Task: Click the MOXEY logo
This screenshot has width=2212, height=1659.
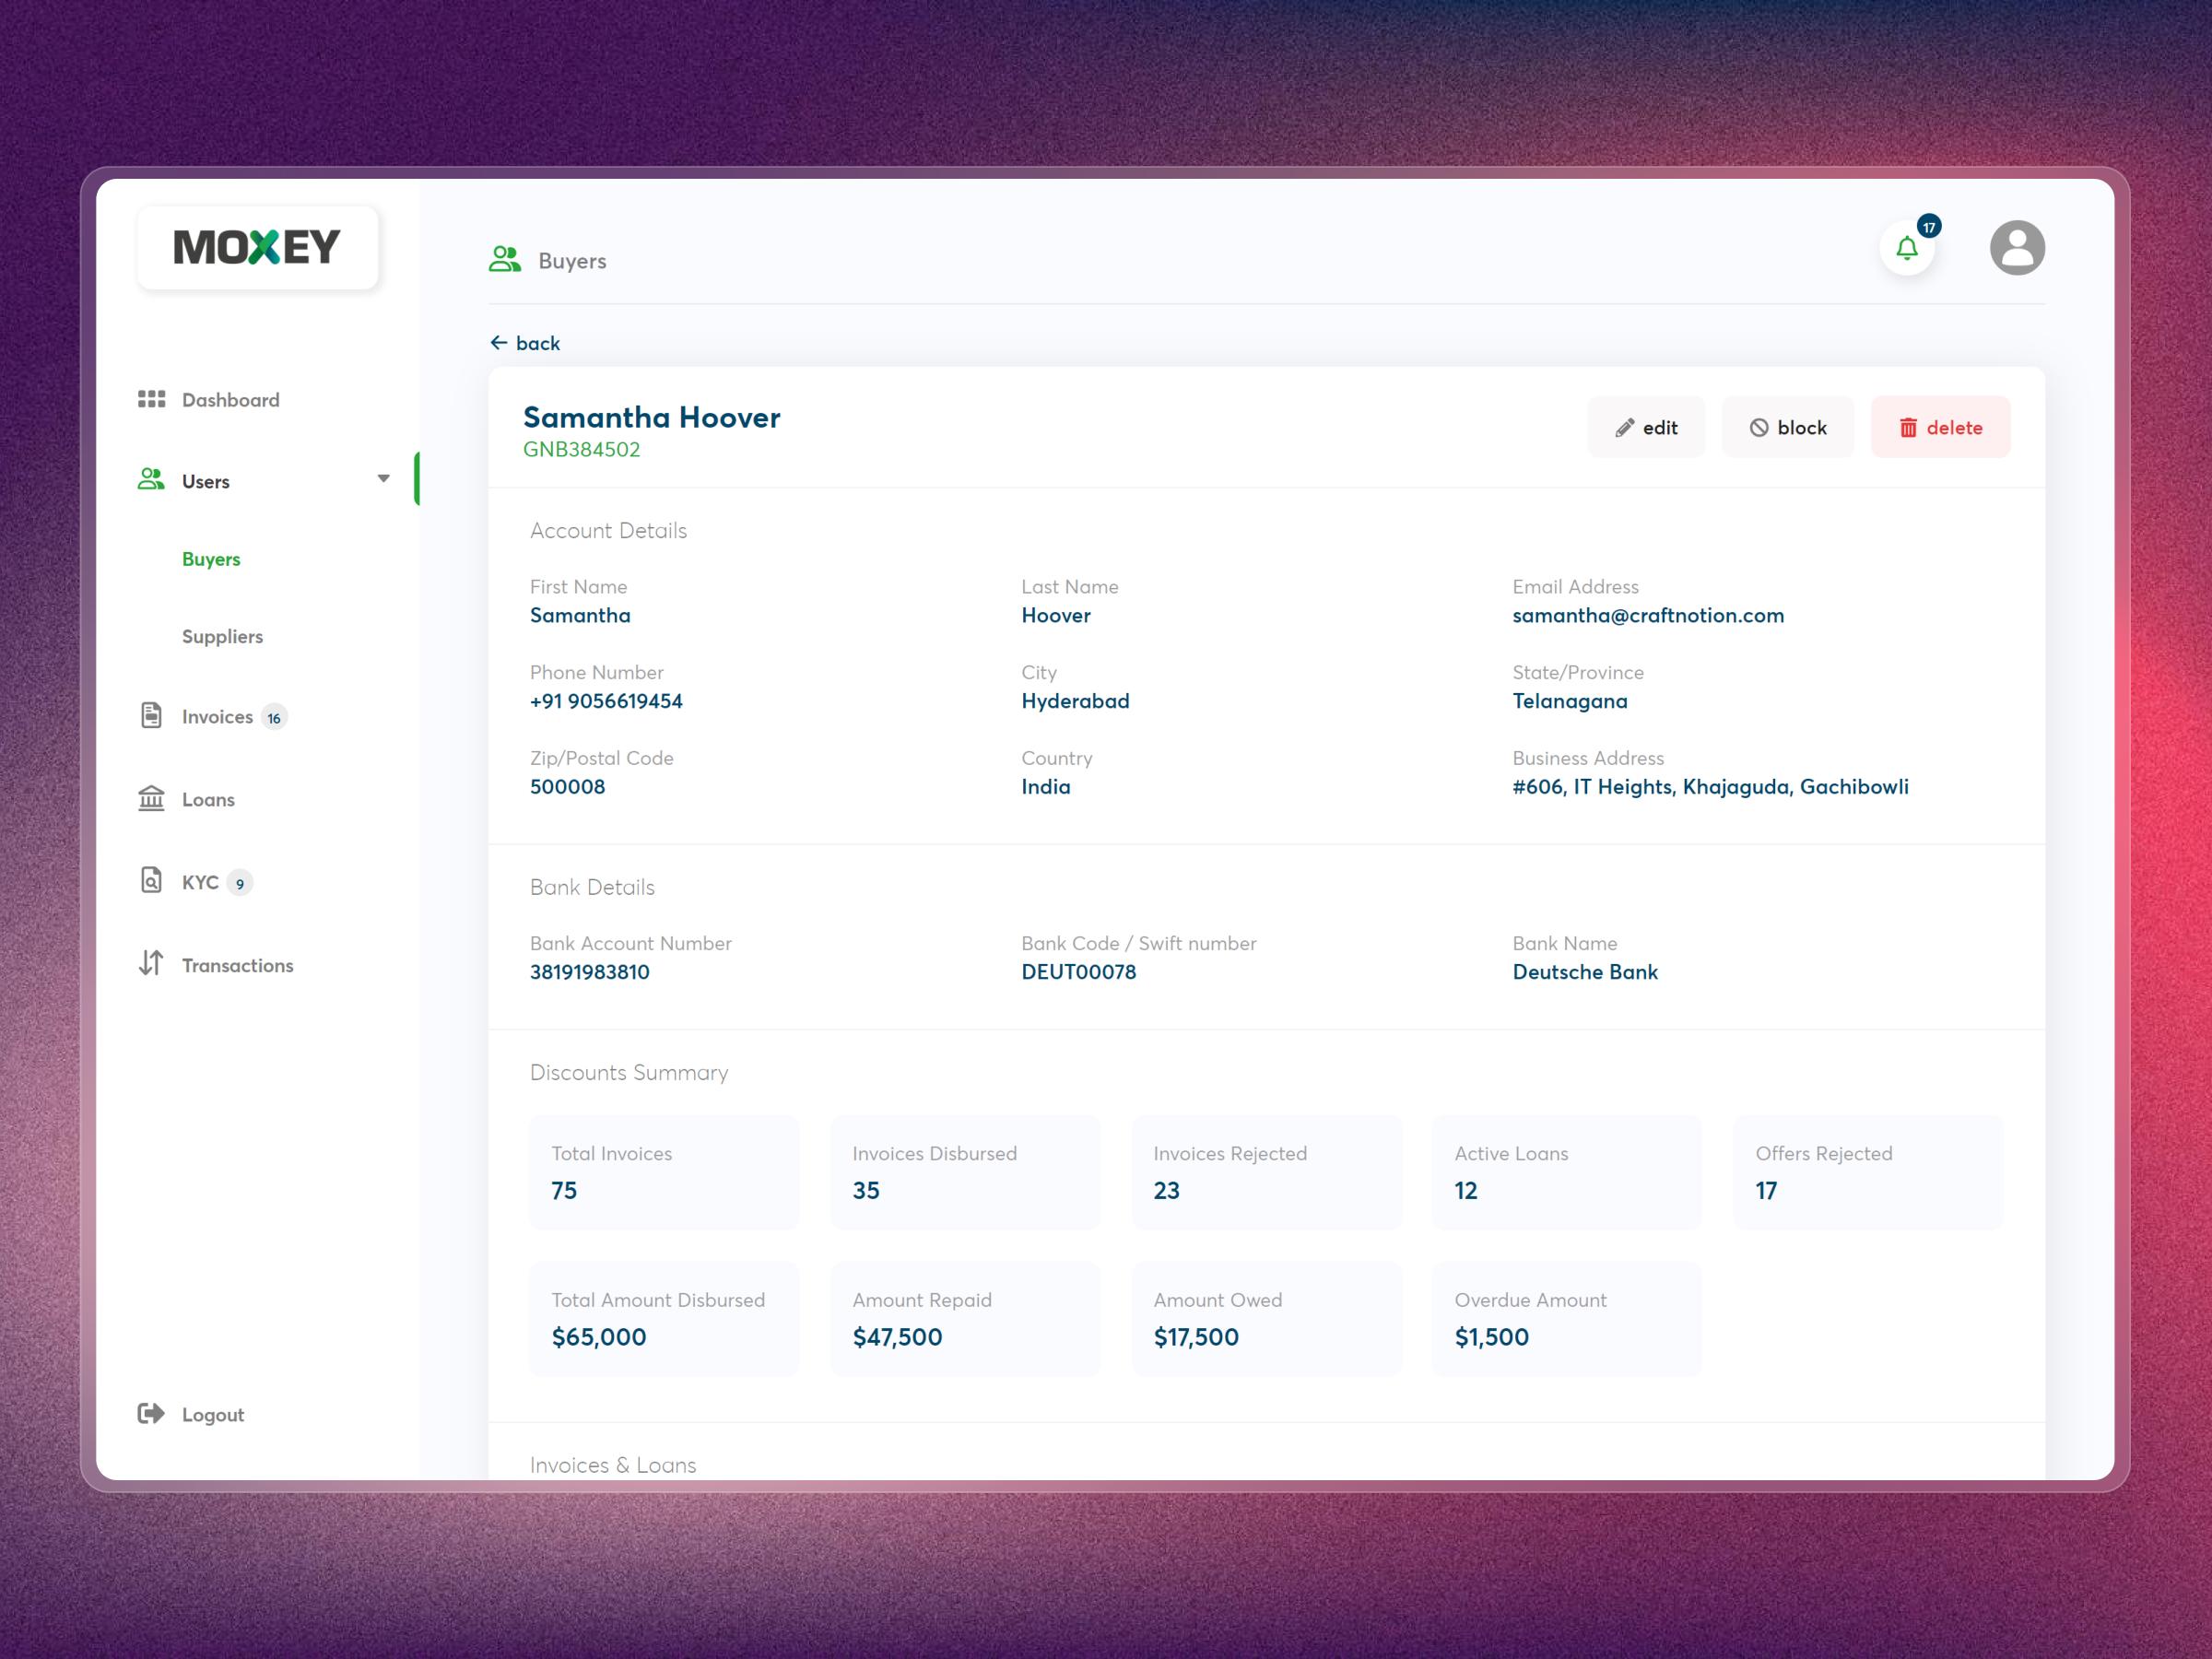Action: 257,247
